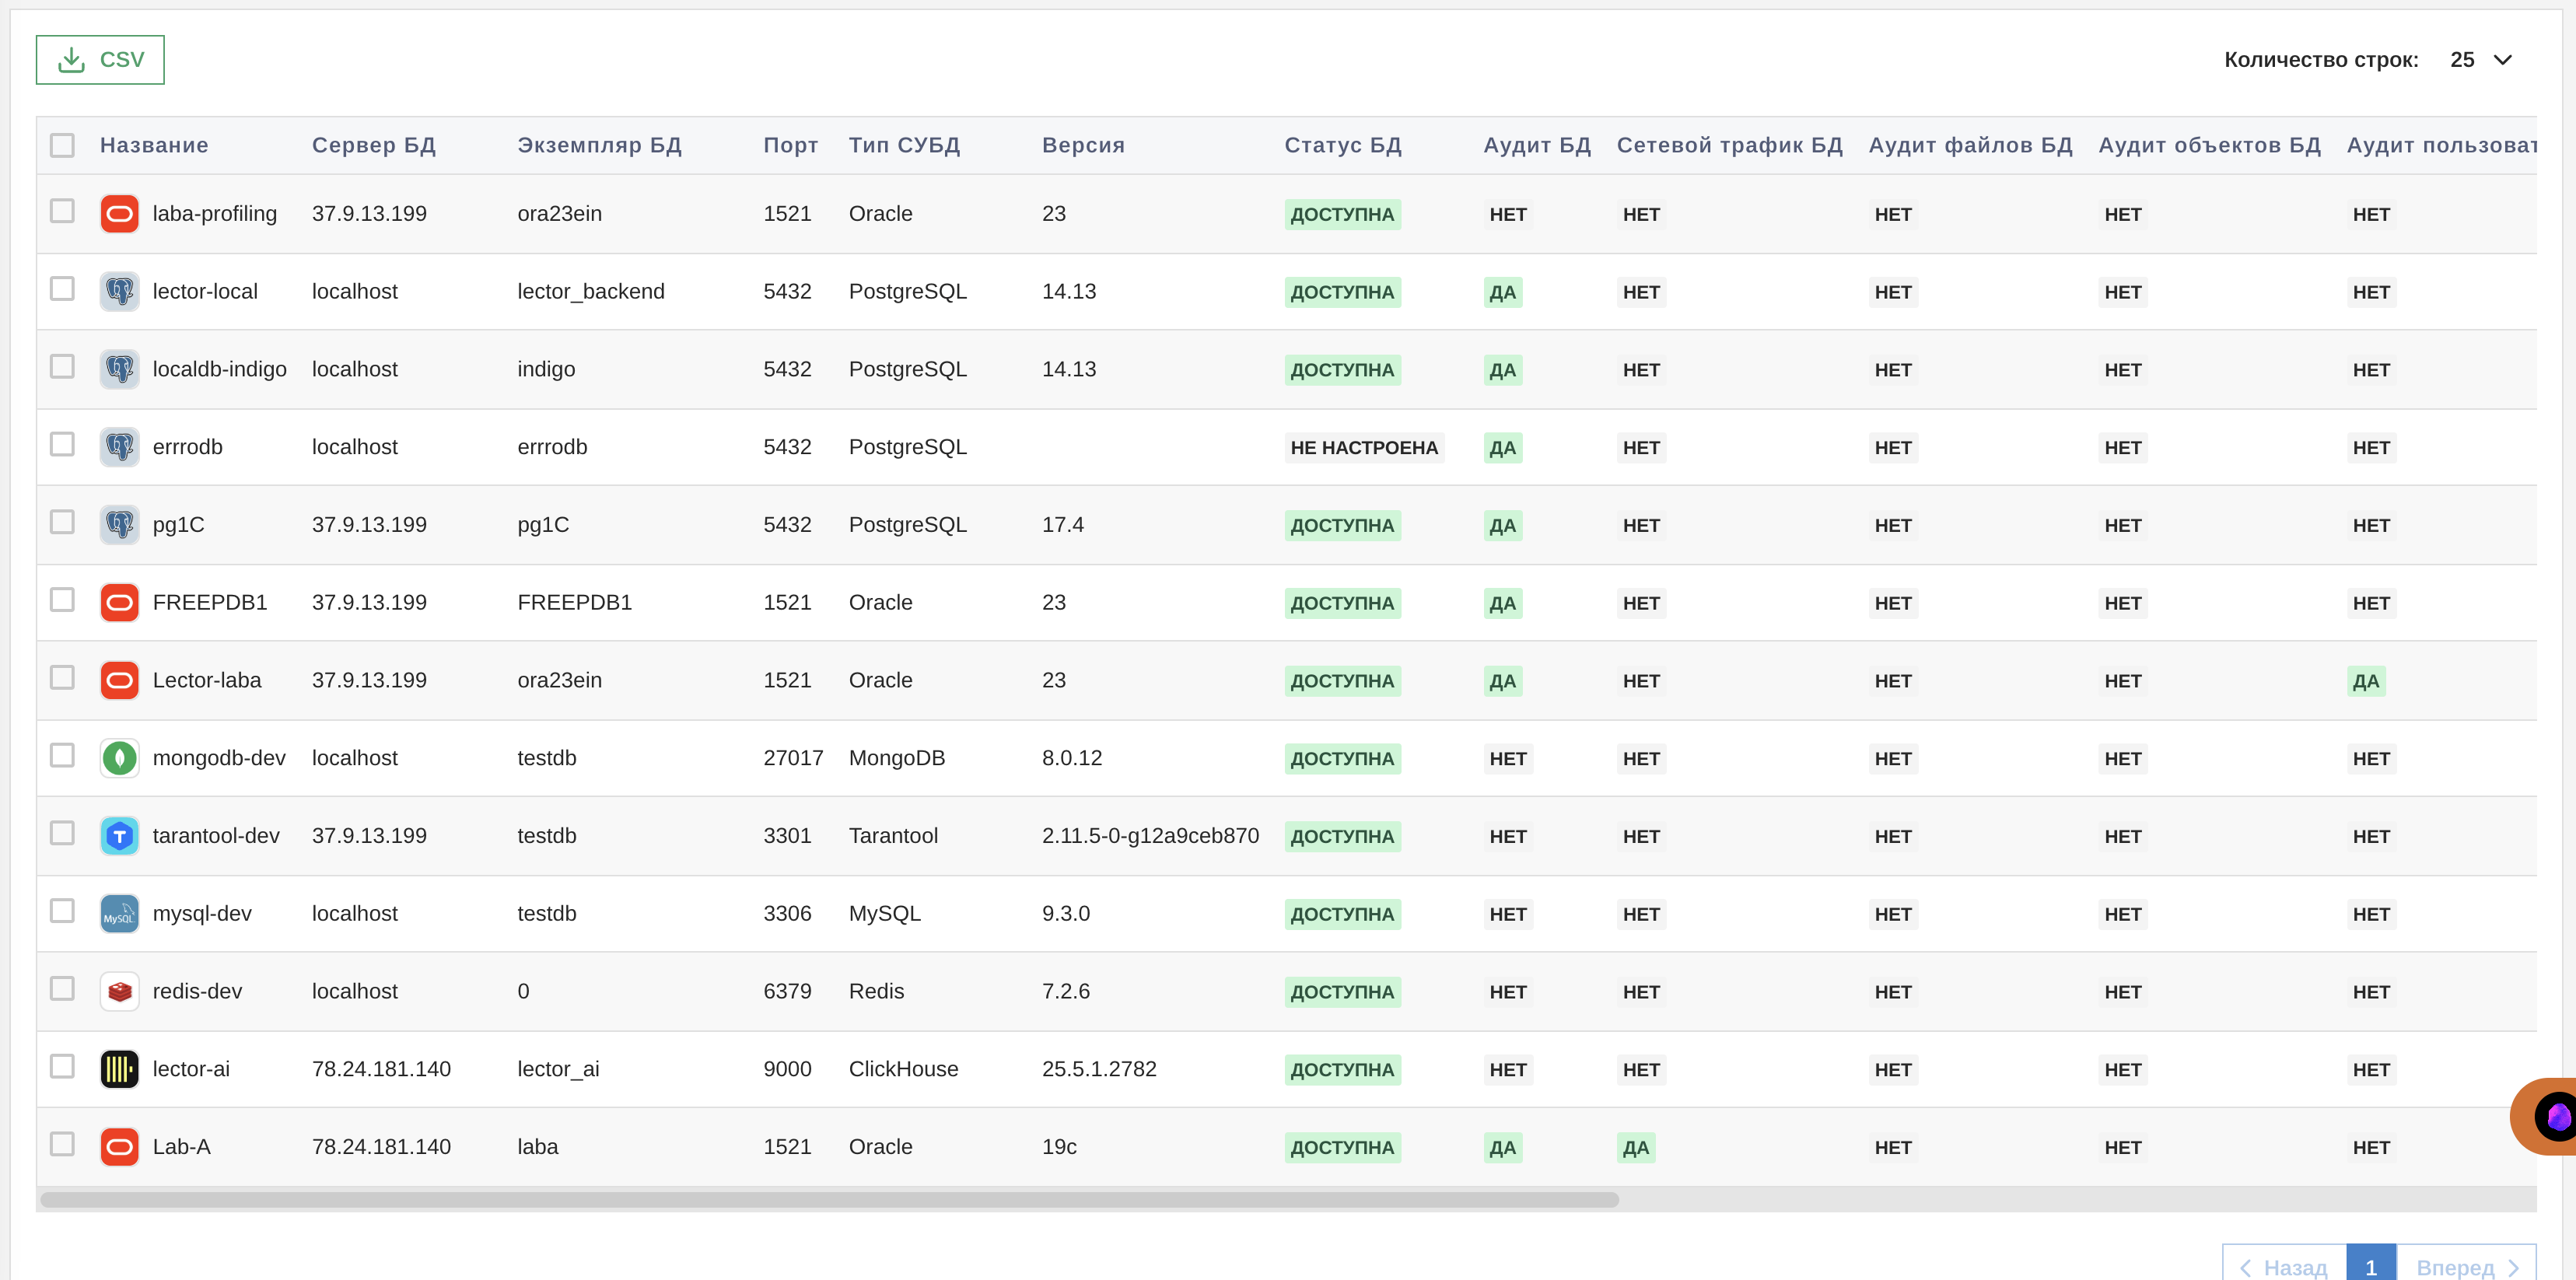Click the MongoDB leaf icon for mongodb-dev
This screenshot has height=1280, width=2576.
coord(119,758)
